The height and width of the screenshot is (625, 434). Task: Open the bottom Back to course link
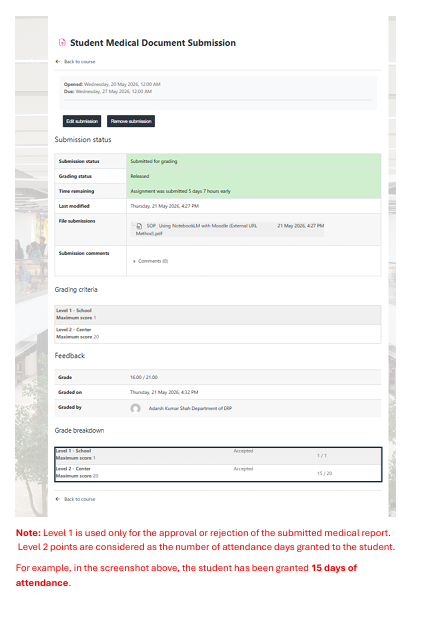[x=80, y=499]
